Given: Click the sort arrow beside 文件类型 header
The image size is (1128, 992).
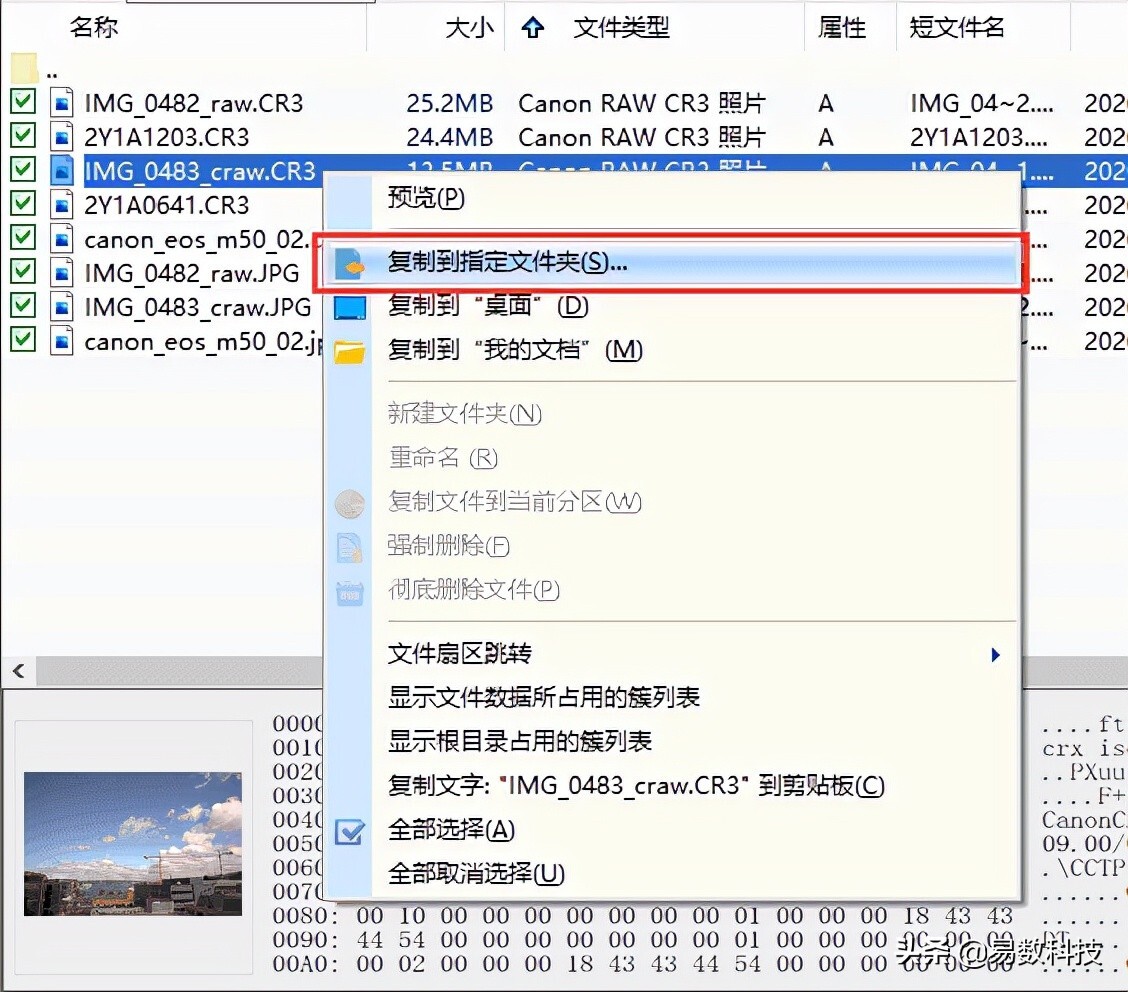Looking at the screenshot, I should (533, 28).
